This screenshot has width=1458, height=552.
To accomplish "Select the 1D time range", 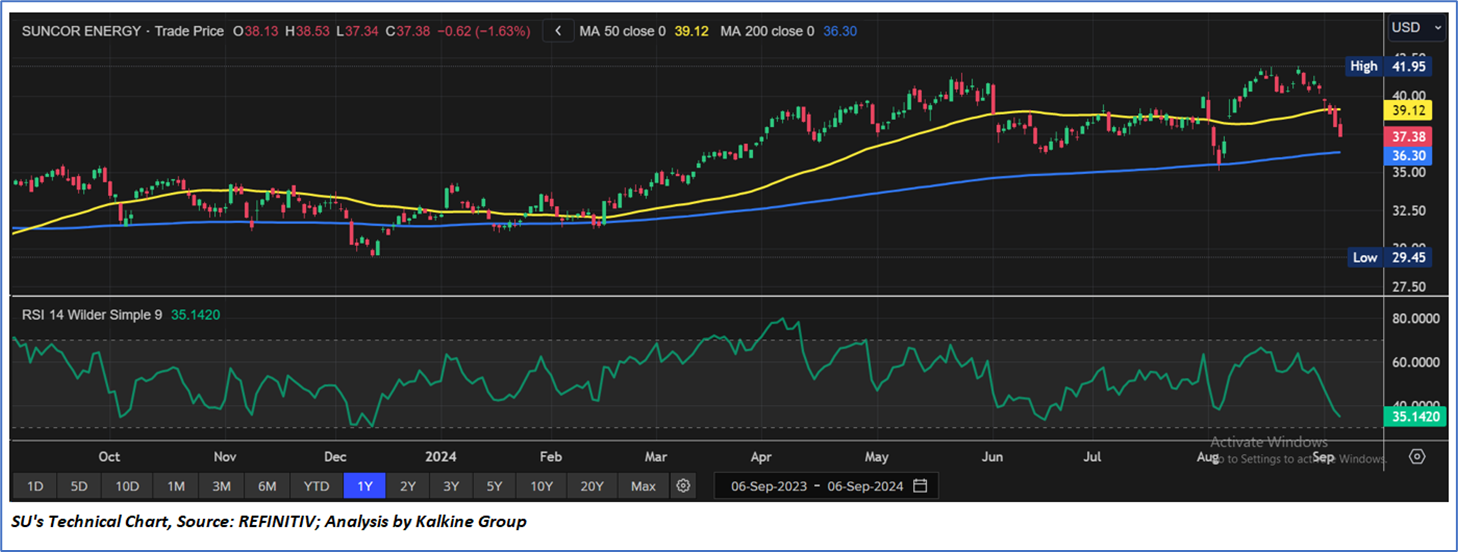I will 34,486.
